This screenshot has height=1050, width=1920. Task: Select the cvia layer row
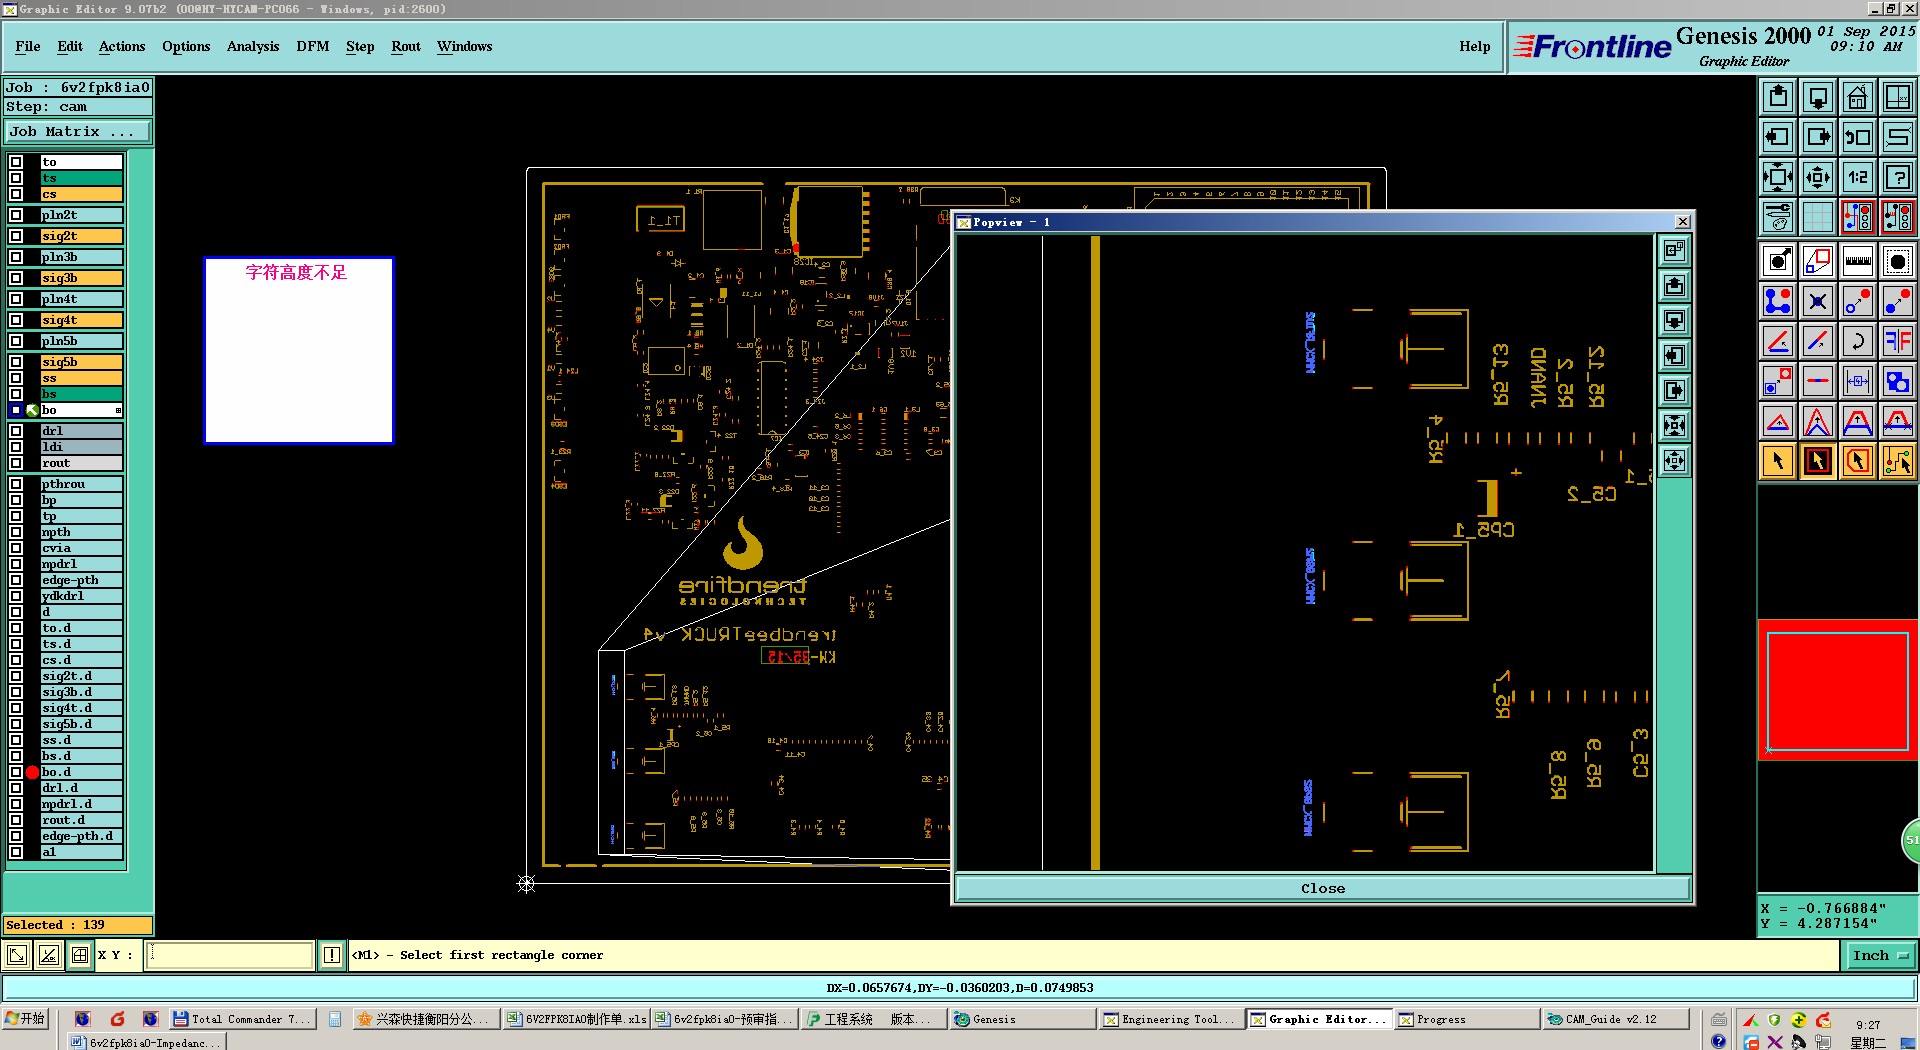click(x=81, y=548)
